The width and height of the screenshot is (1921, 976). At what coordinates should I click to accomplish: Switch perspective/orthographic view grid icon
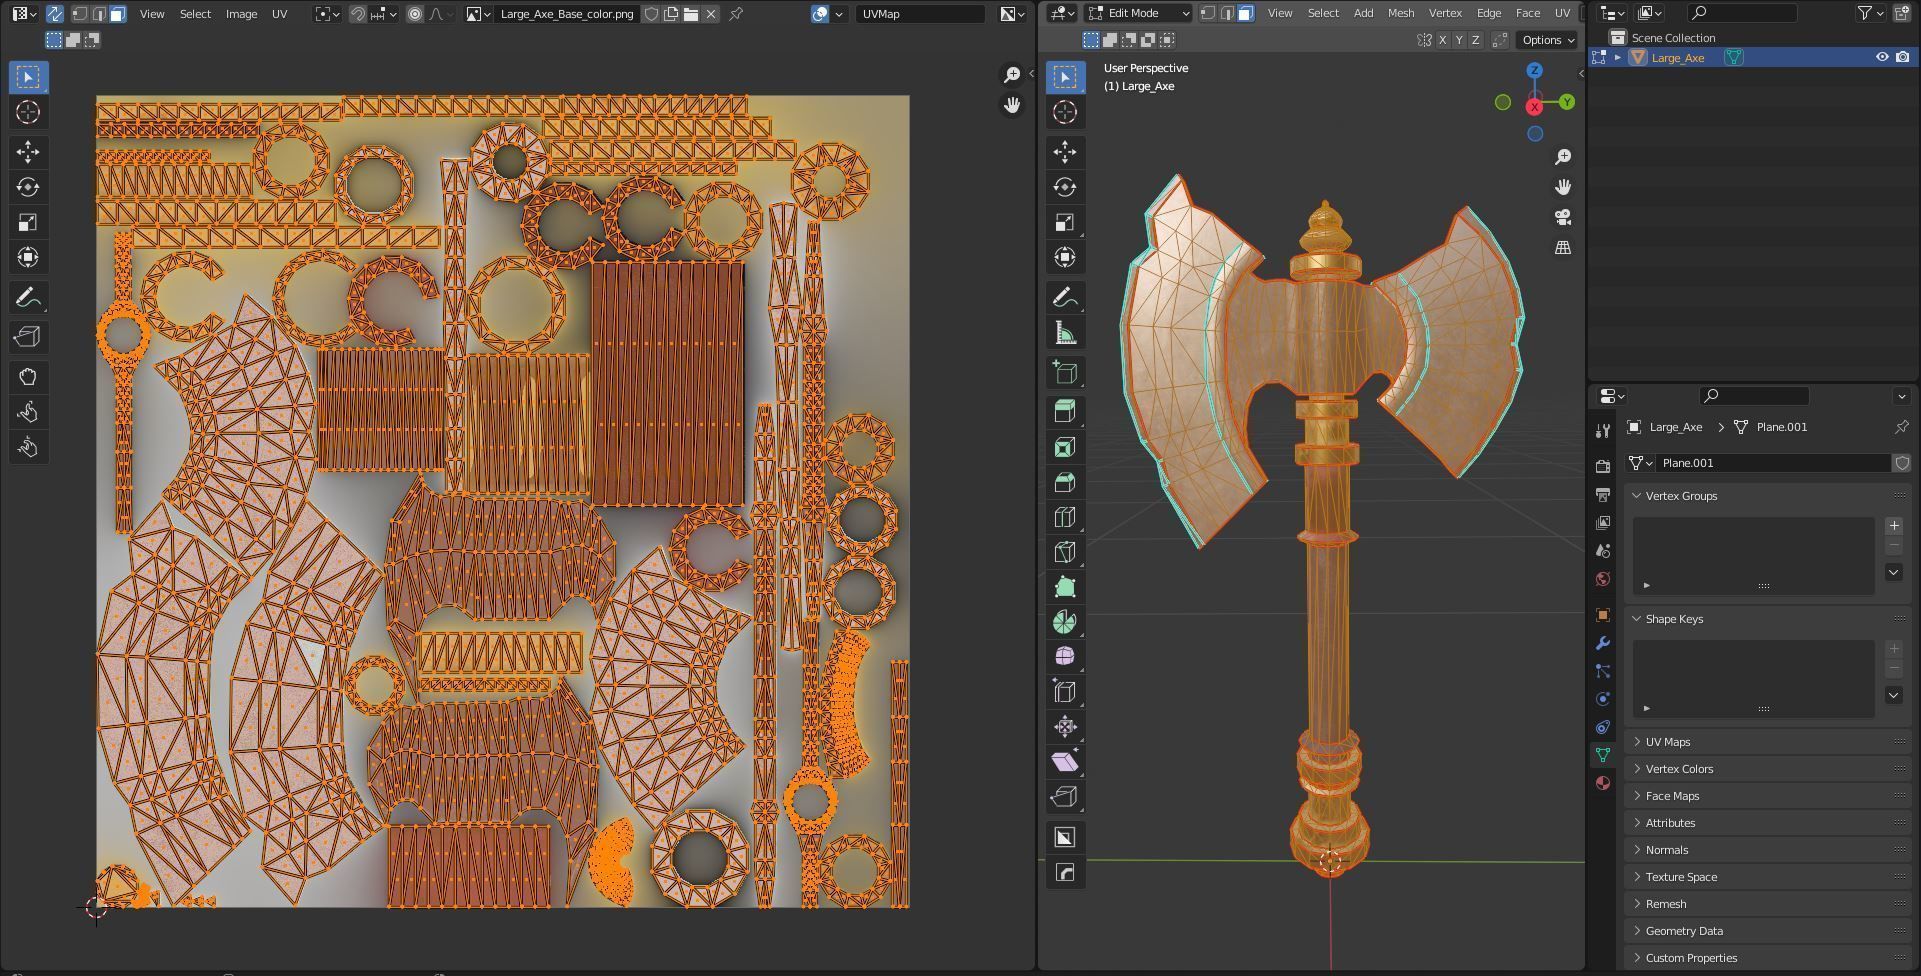tap(1563, 247)
